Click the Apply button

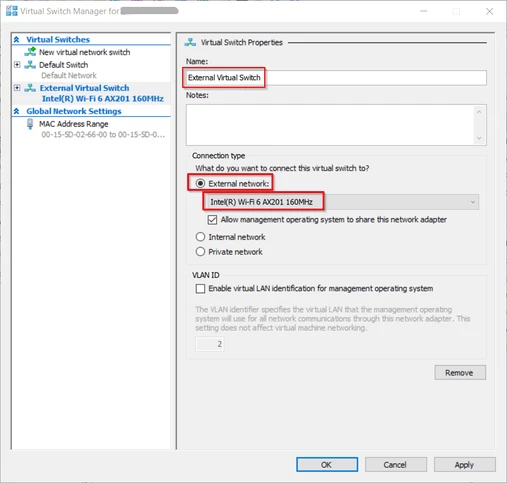(464, 465)
